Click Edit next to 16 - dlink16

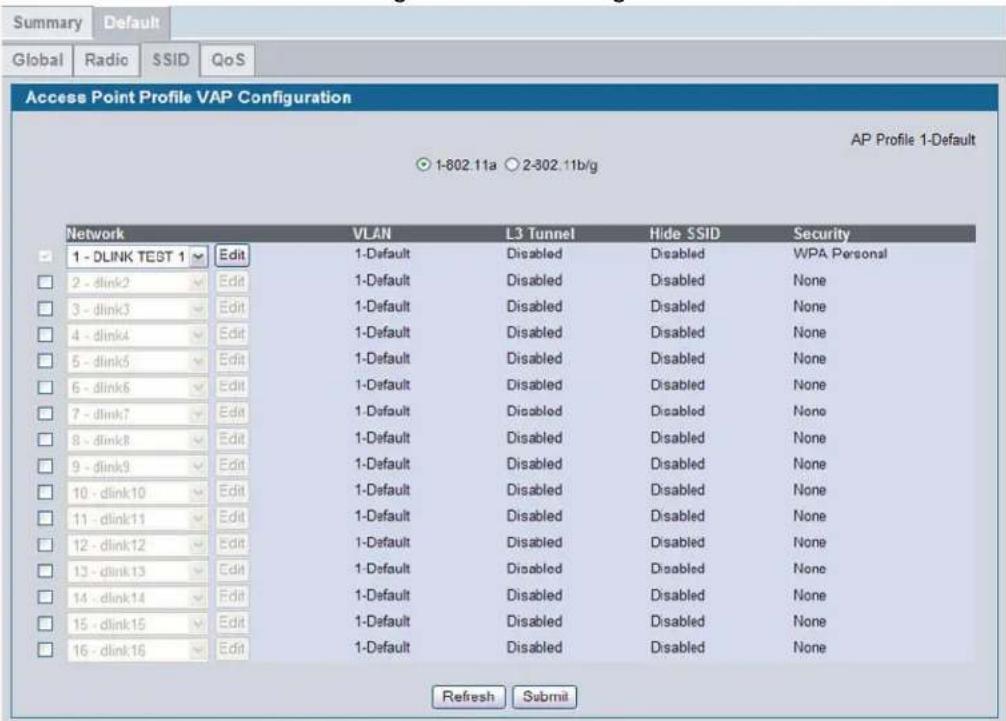pos(232,649)
